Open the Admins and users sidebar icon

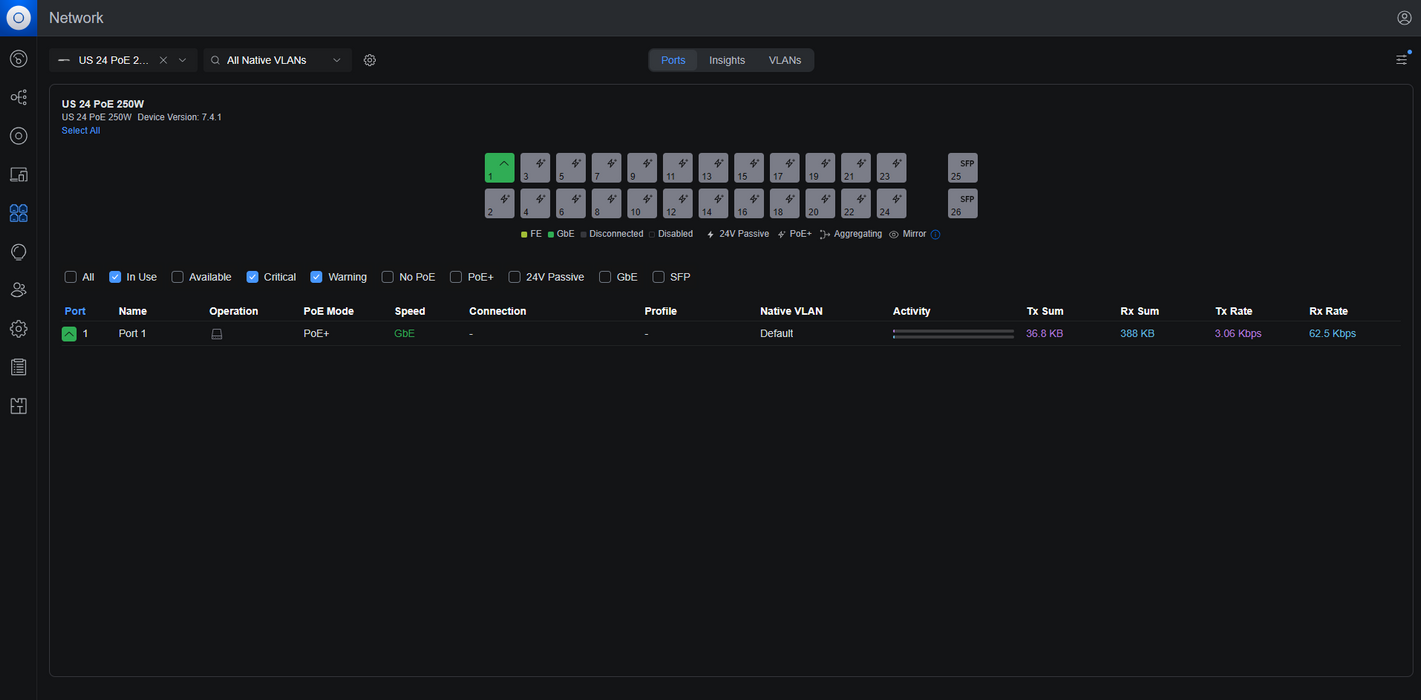tap(18, 290)
